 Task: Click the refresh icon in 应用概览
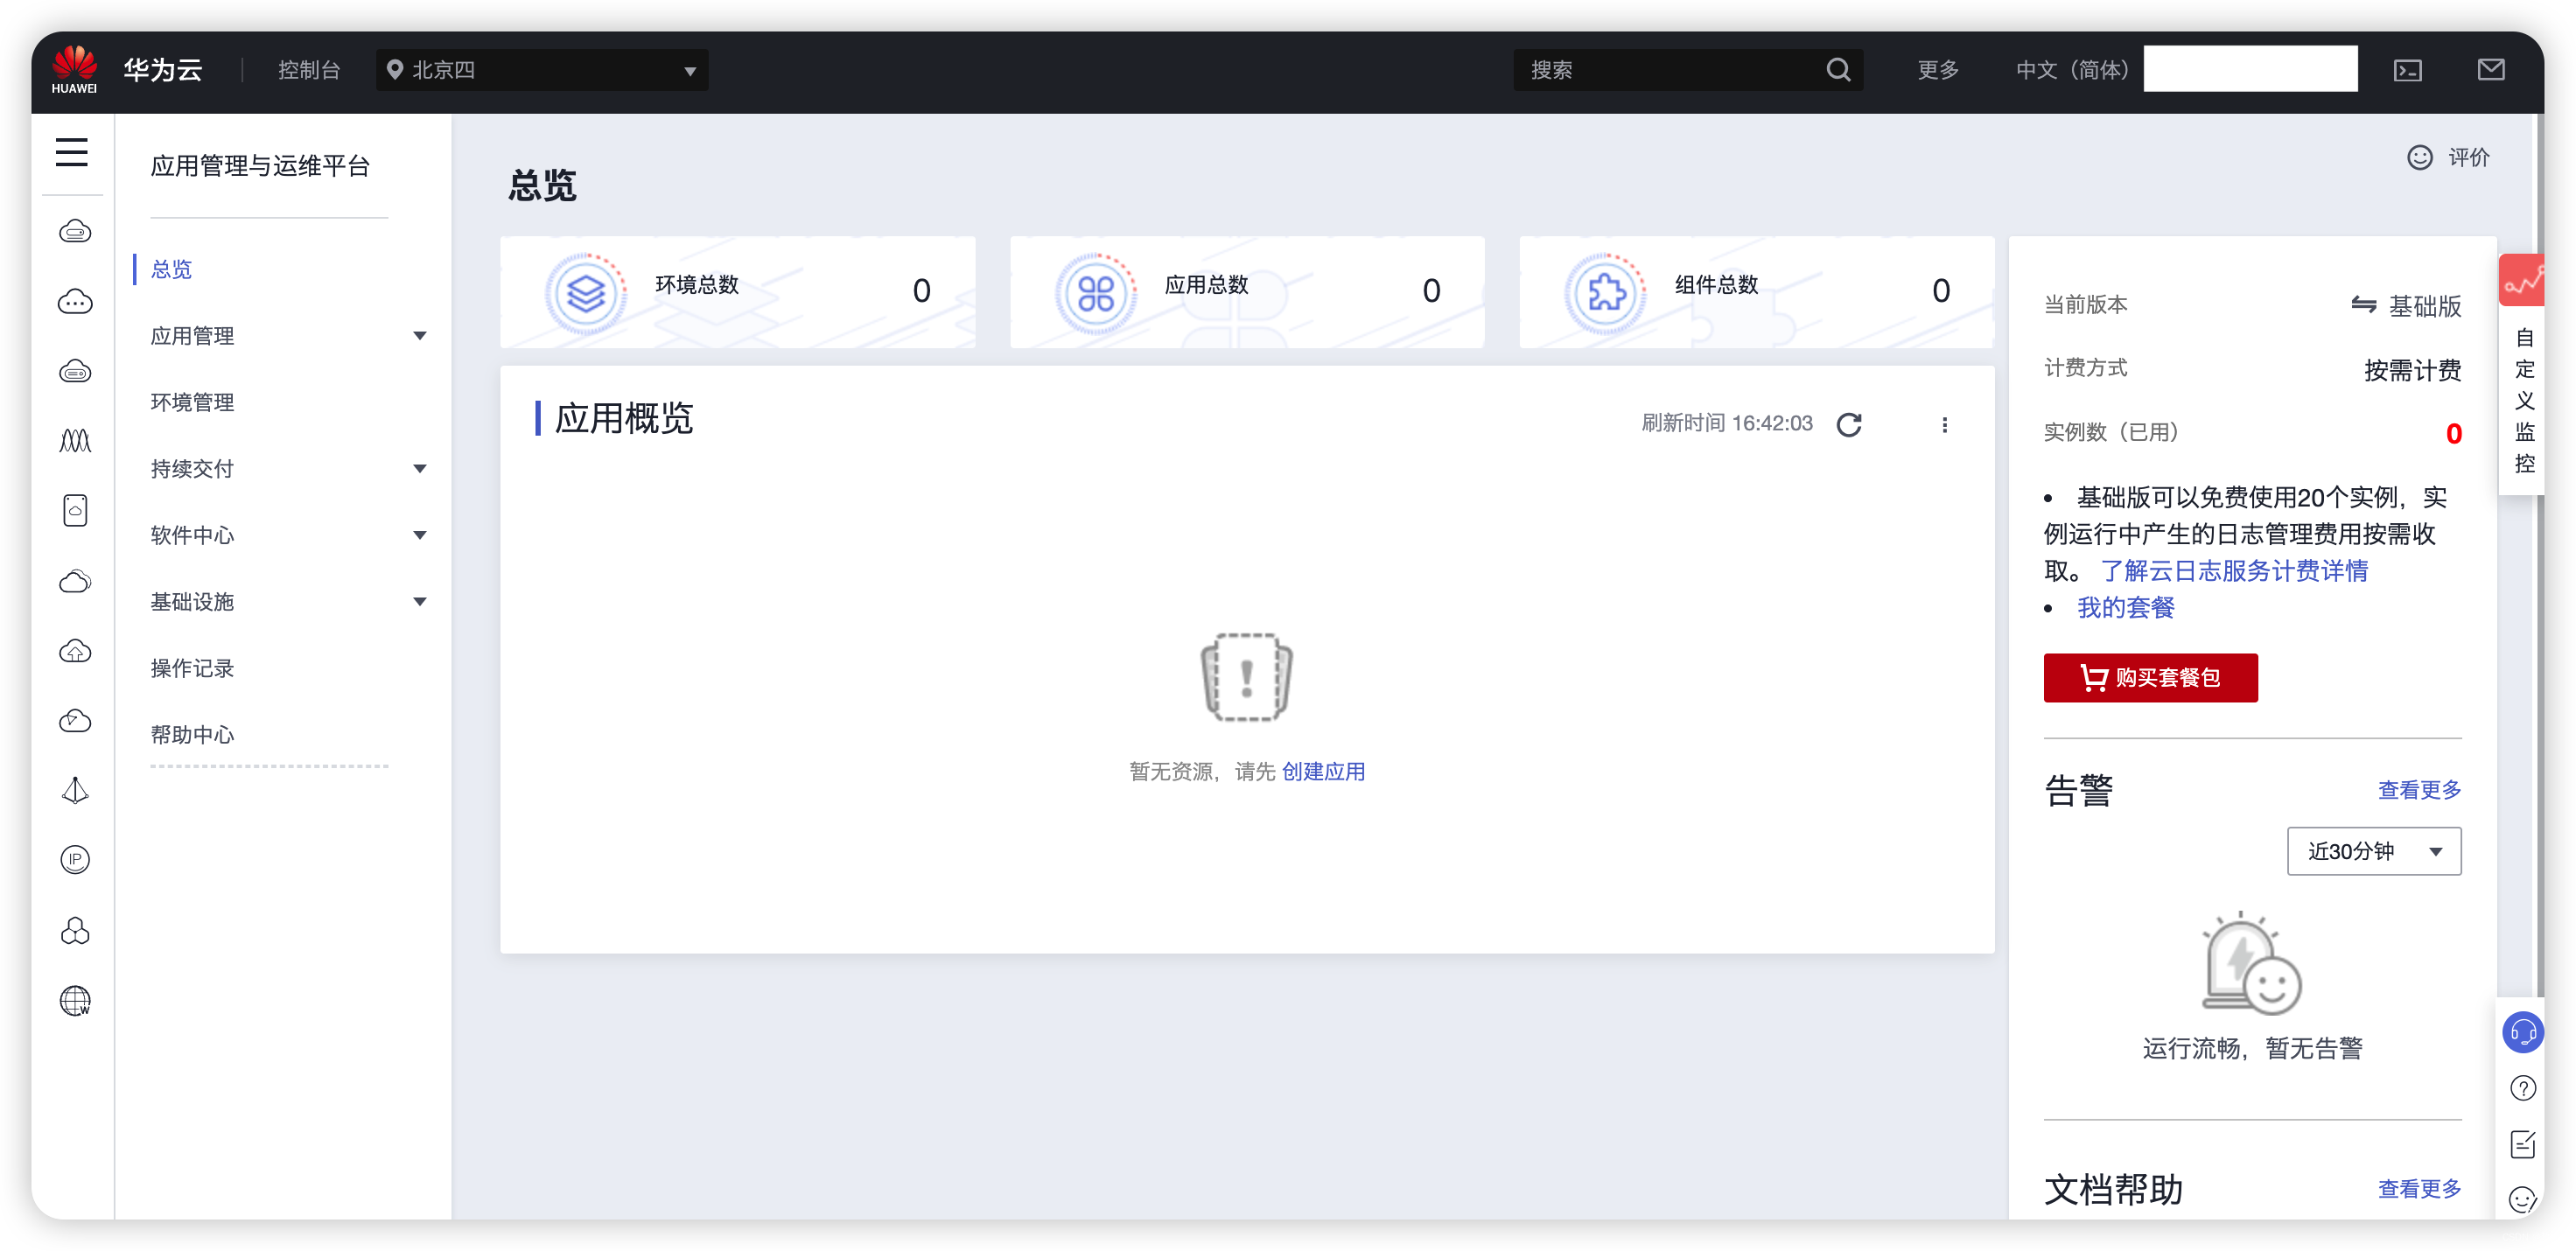[1848, 425]
